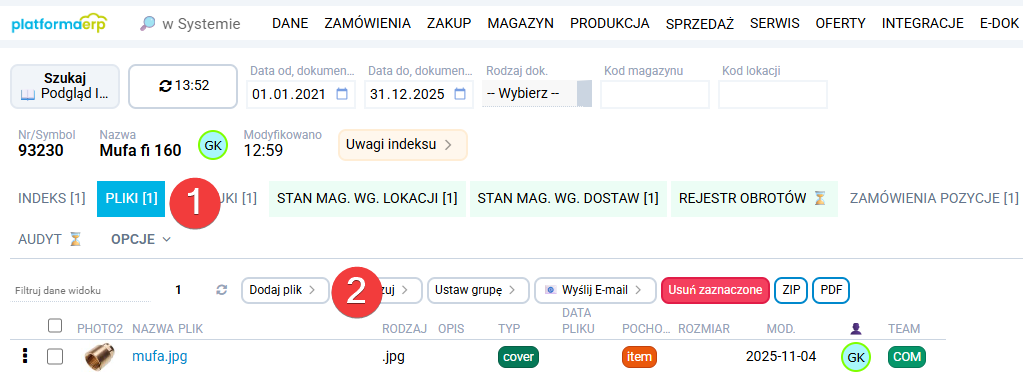Viewport: 1023px width, 383px height.
Task: Tick the checkbox for mufa.jpg row
Action: tap(55, 356)
